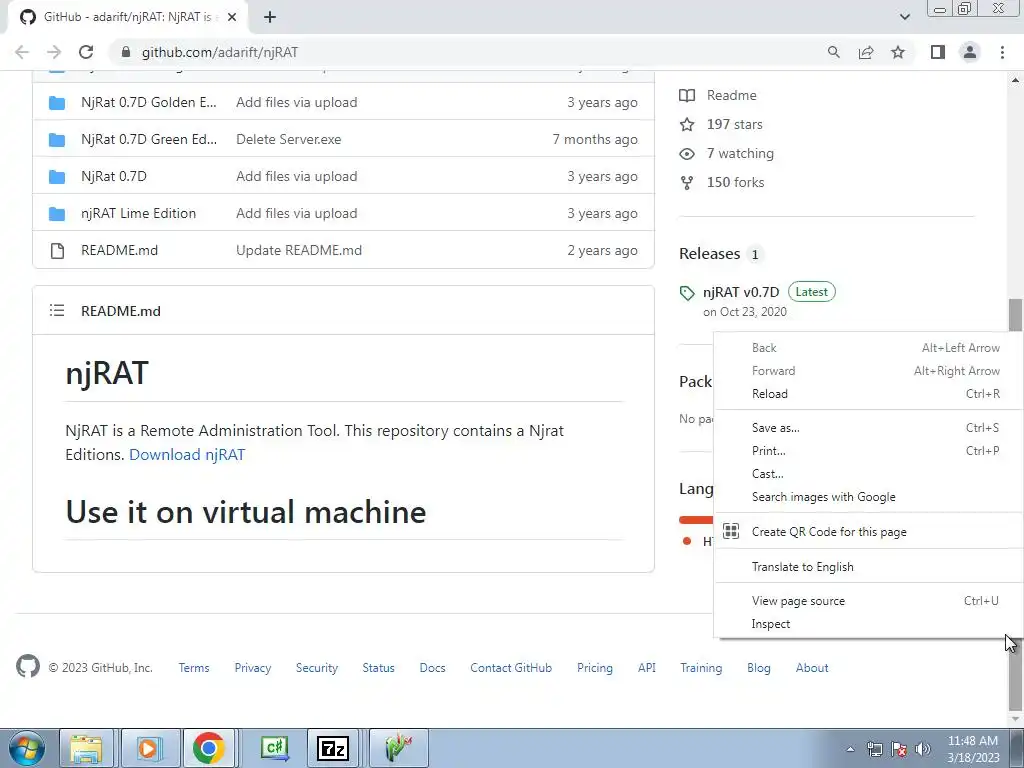Click the Chrome profile avatar icon
Screen dimensions: 1024x768
tap(970, 52)
